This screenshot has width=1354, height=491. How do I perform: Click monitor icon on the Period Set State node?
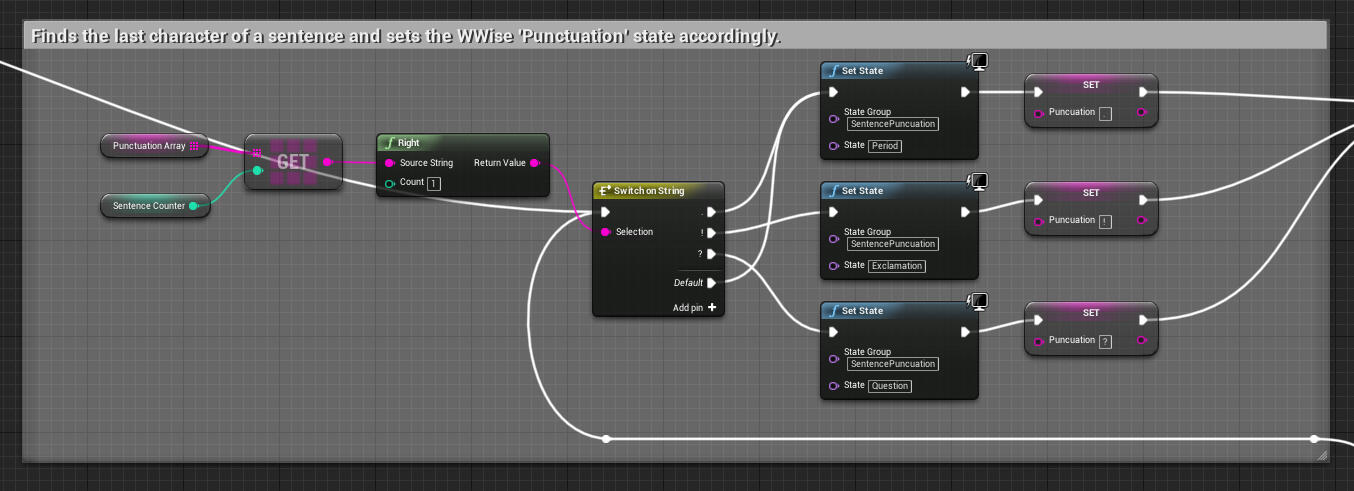click(x=979, y=62)
